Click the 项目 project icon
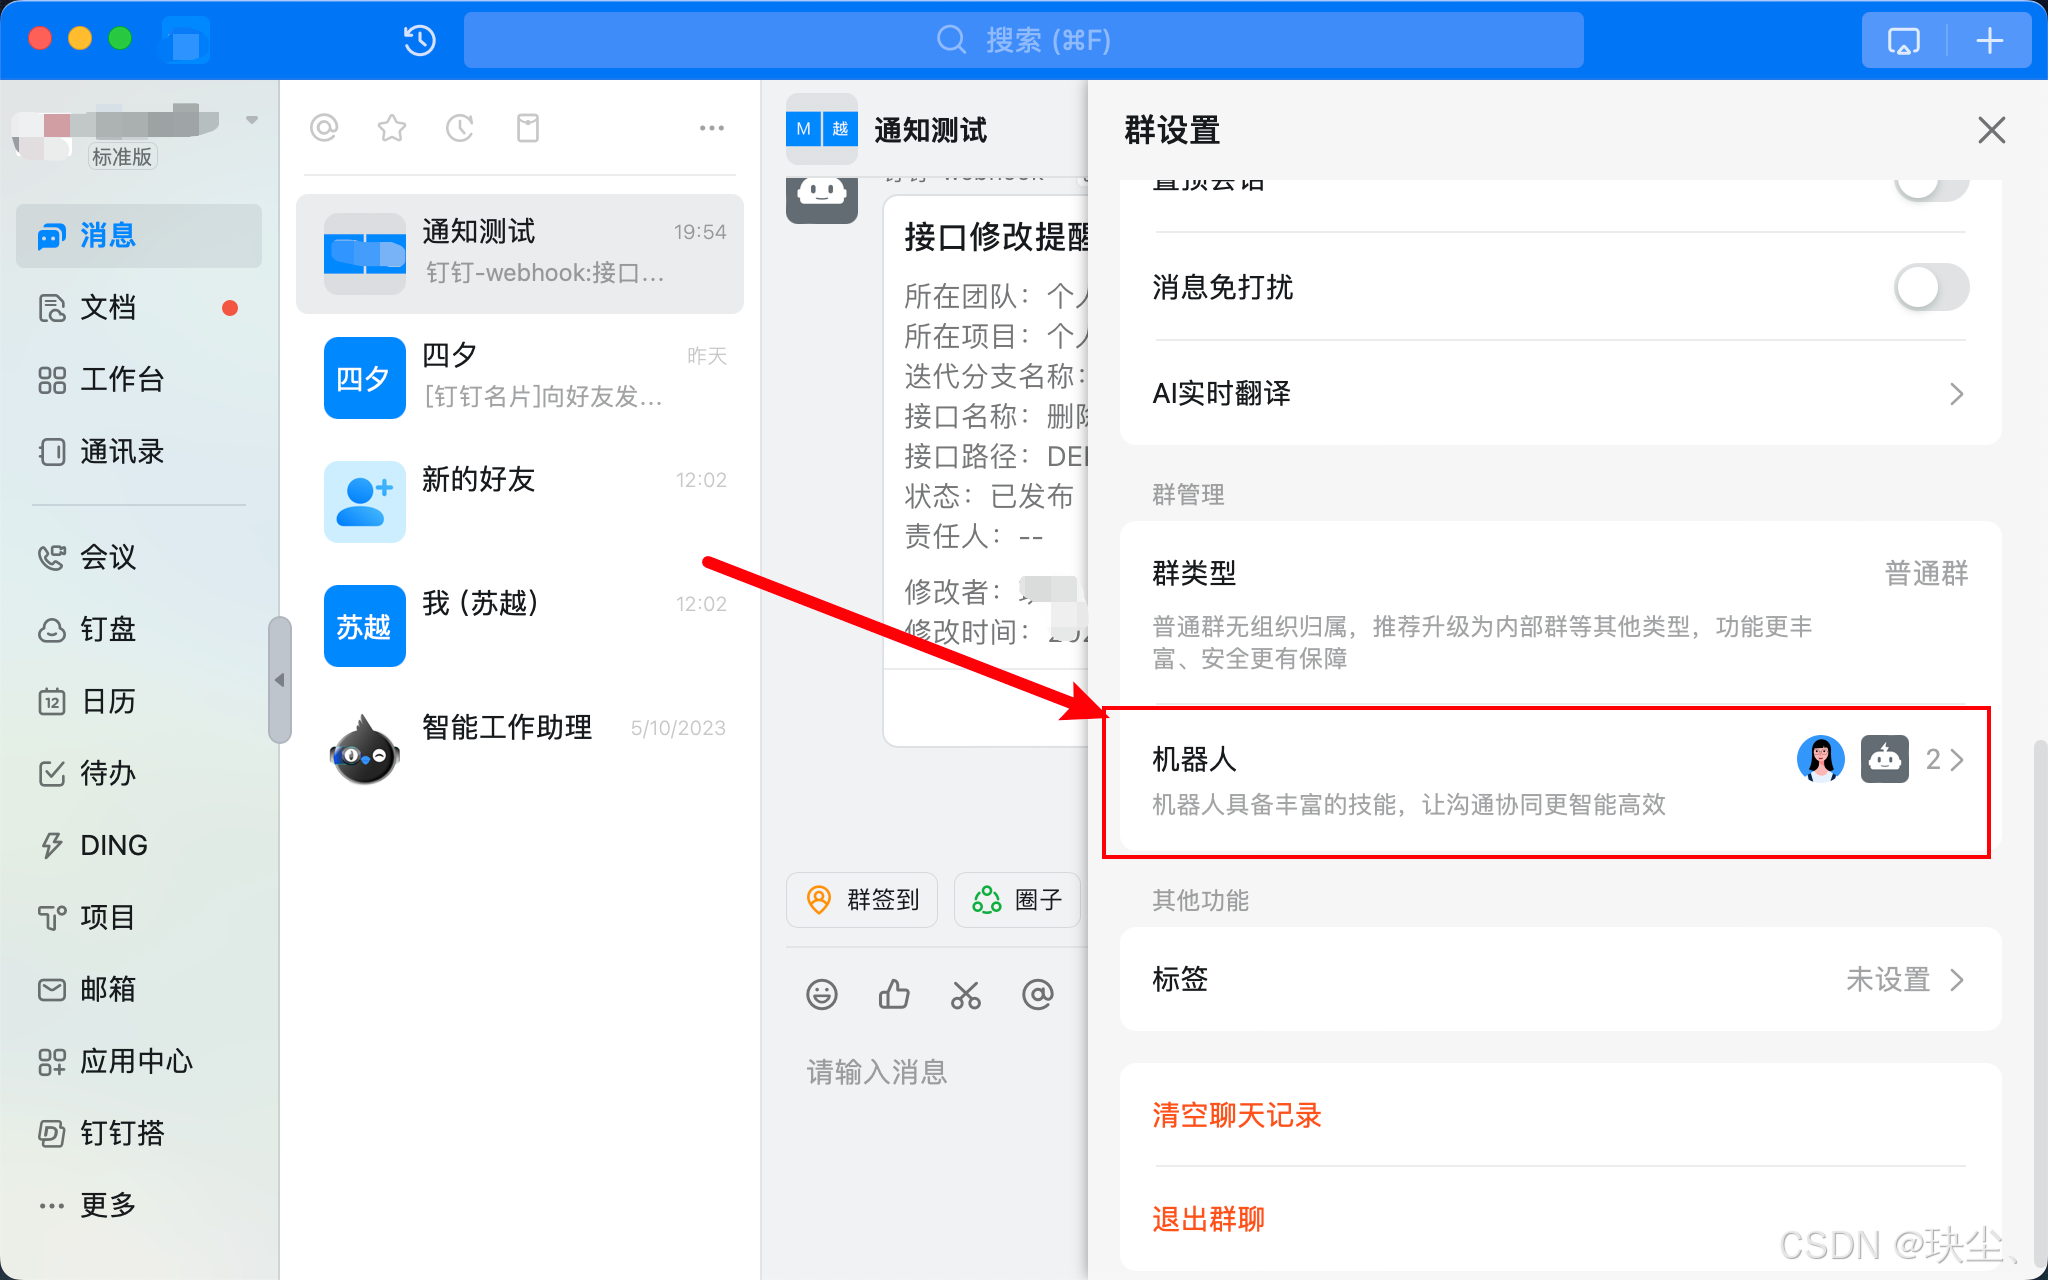2048x1280 pixels. click(52, 917)
